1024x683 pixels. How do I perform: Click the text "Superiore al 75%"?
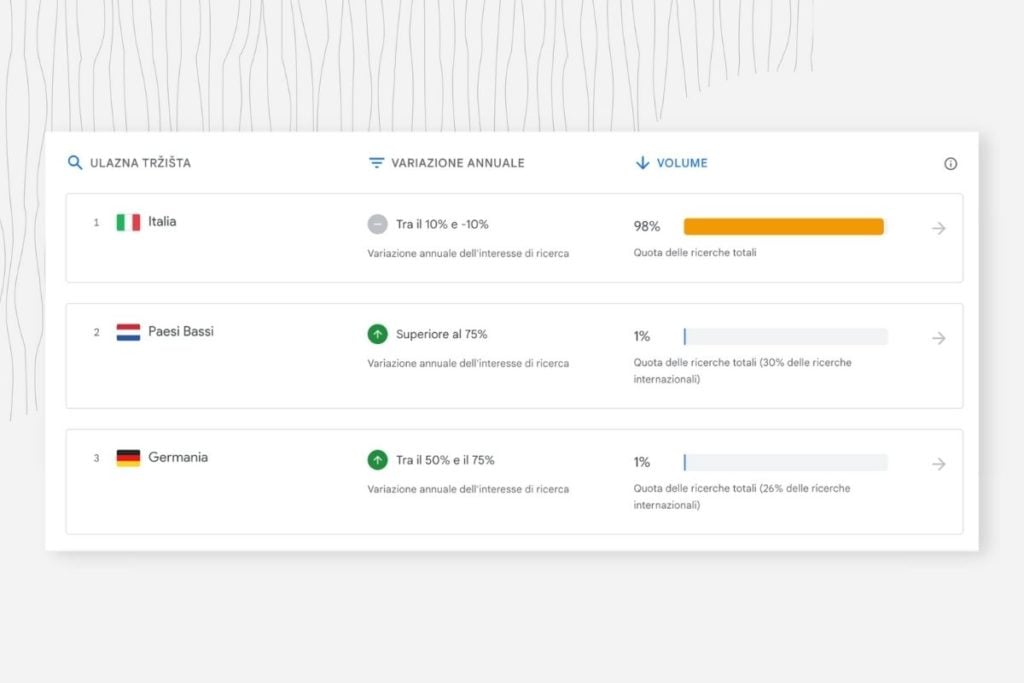point(441,334)
